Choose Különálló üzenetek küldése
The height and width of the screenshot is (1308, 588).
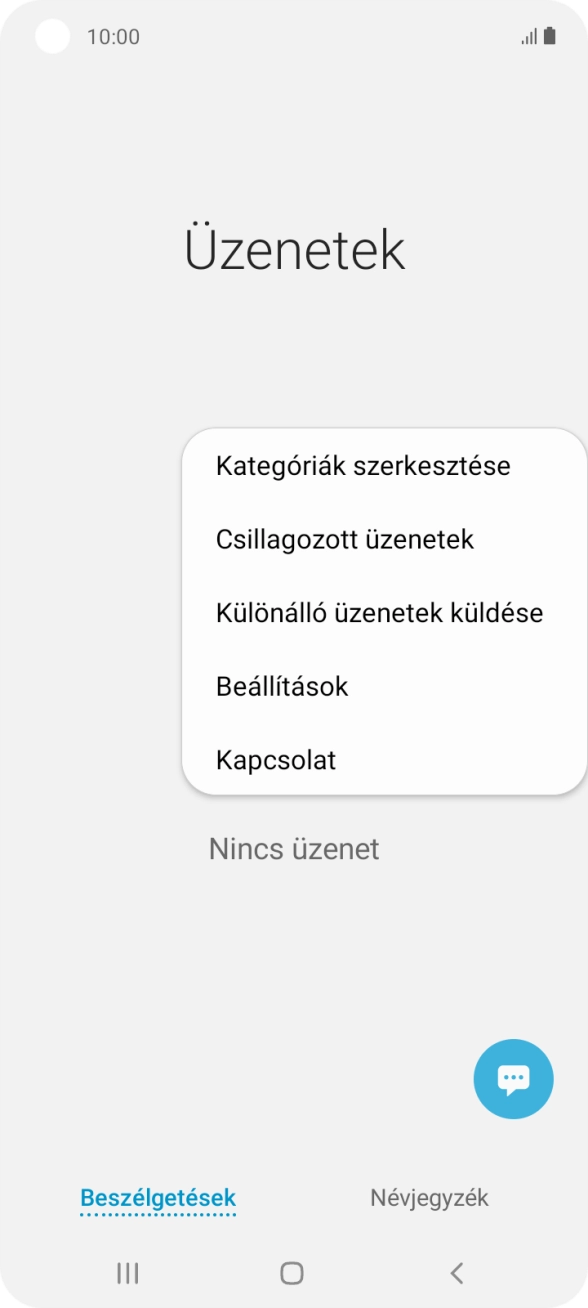(x=379, y=613)
